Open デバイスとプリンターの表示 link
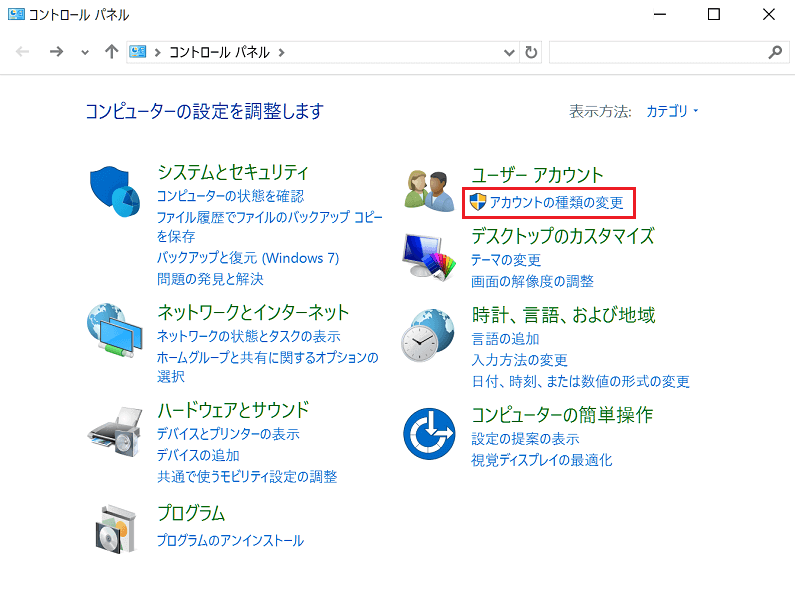795x603 pixels. click(x=228, y=434)
